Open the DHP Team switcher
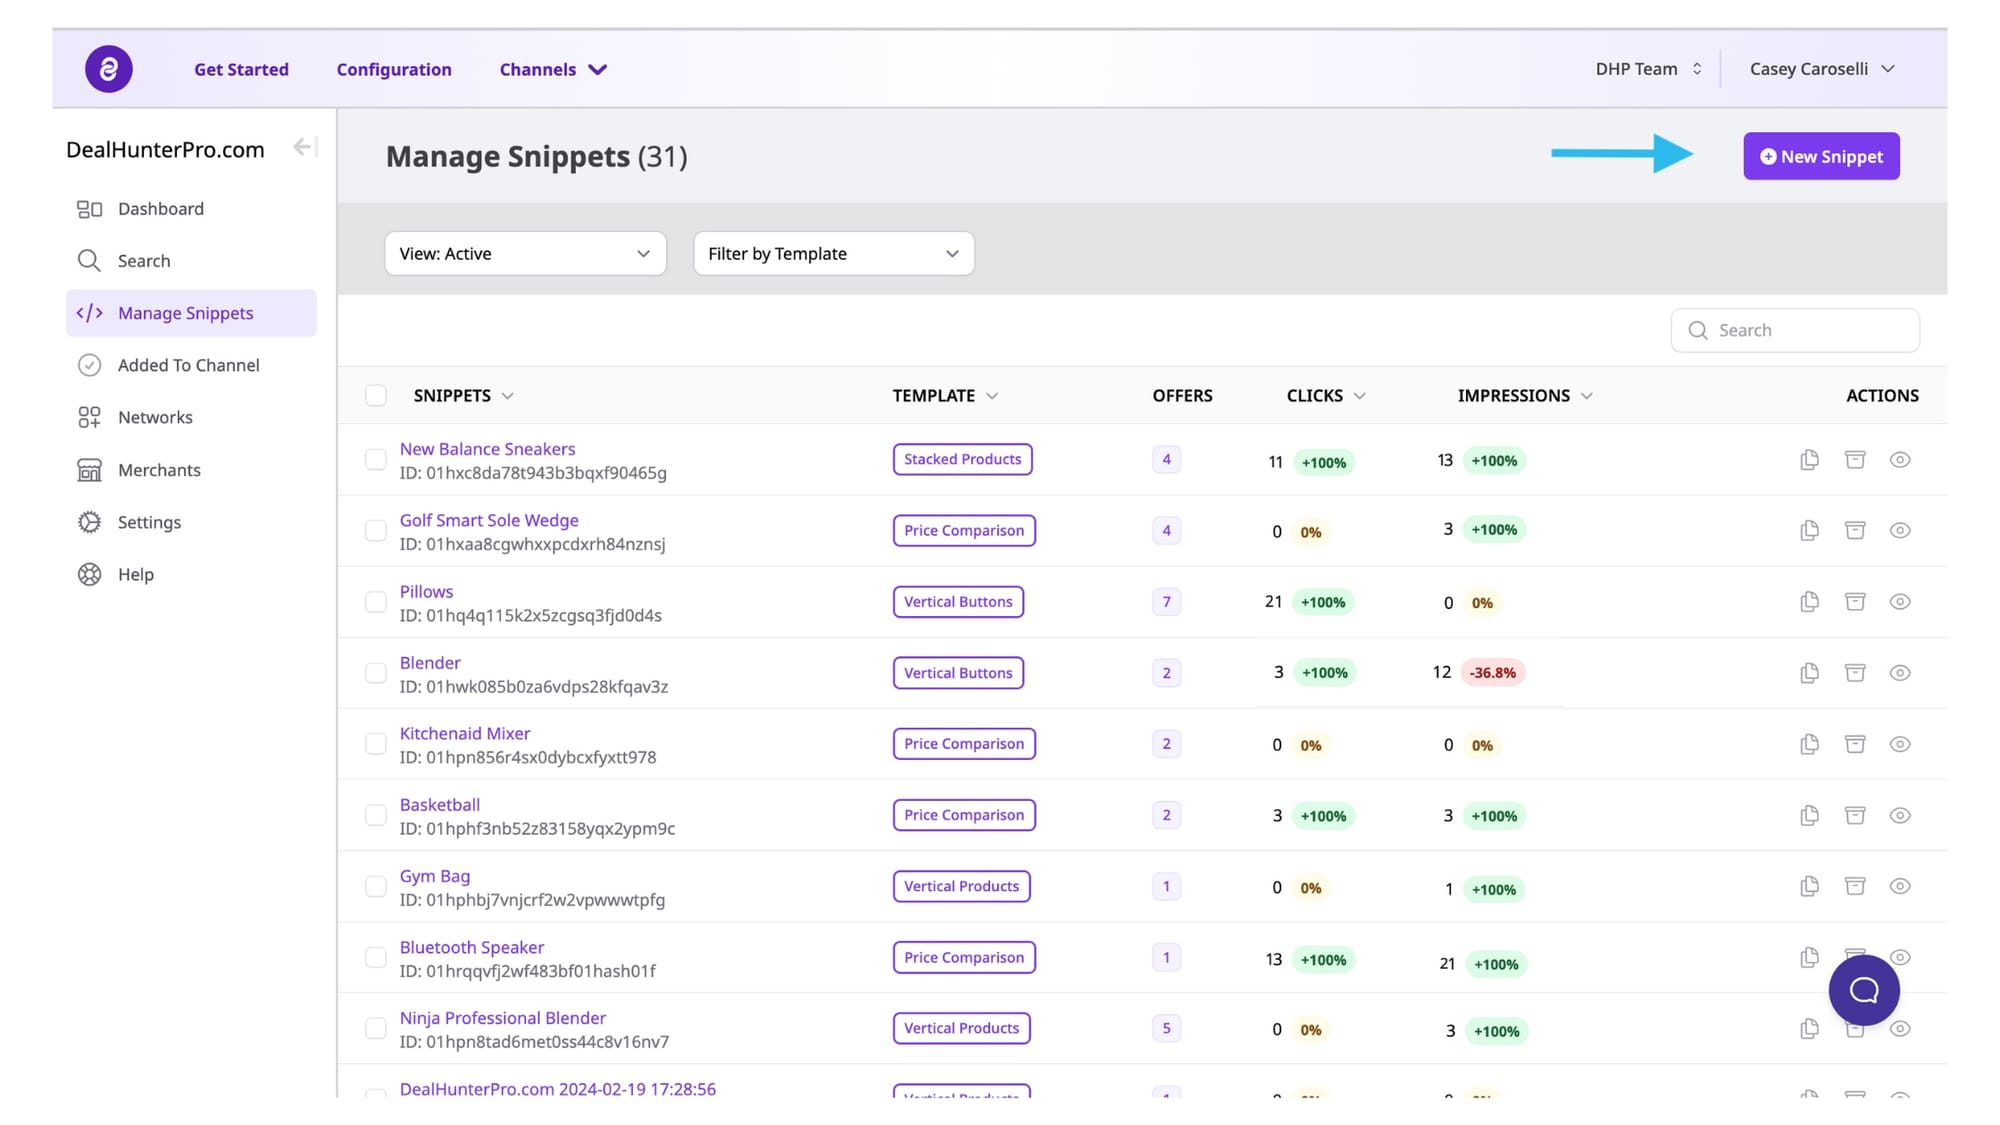 [1648, 69]
